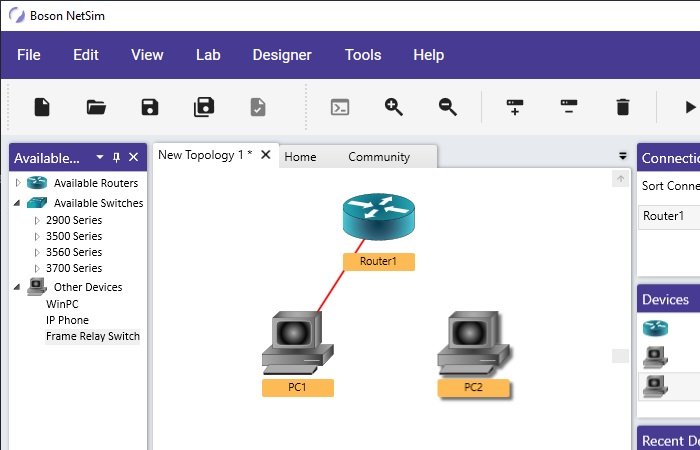Open the console terminal icon
700x450 pixels.
click(x=340, y=107)
